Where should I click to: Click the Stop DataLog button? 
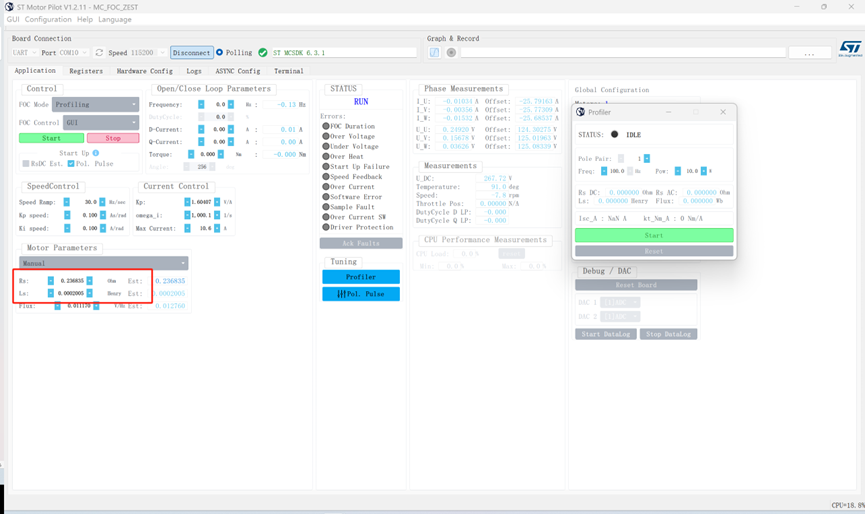coord(669,334)
